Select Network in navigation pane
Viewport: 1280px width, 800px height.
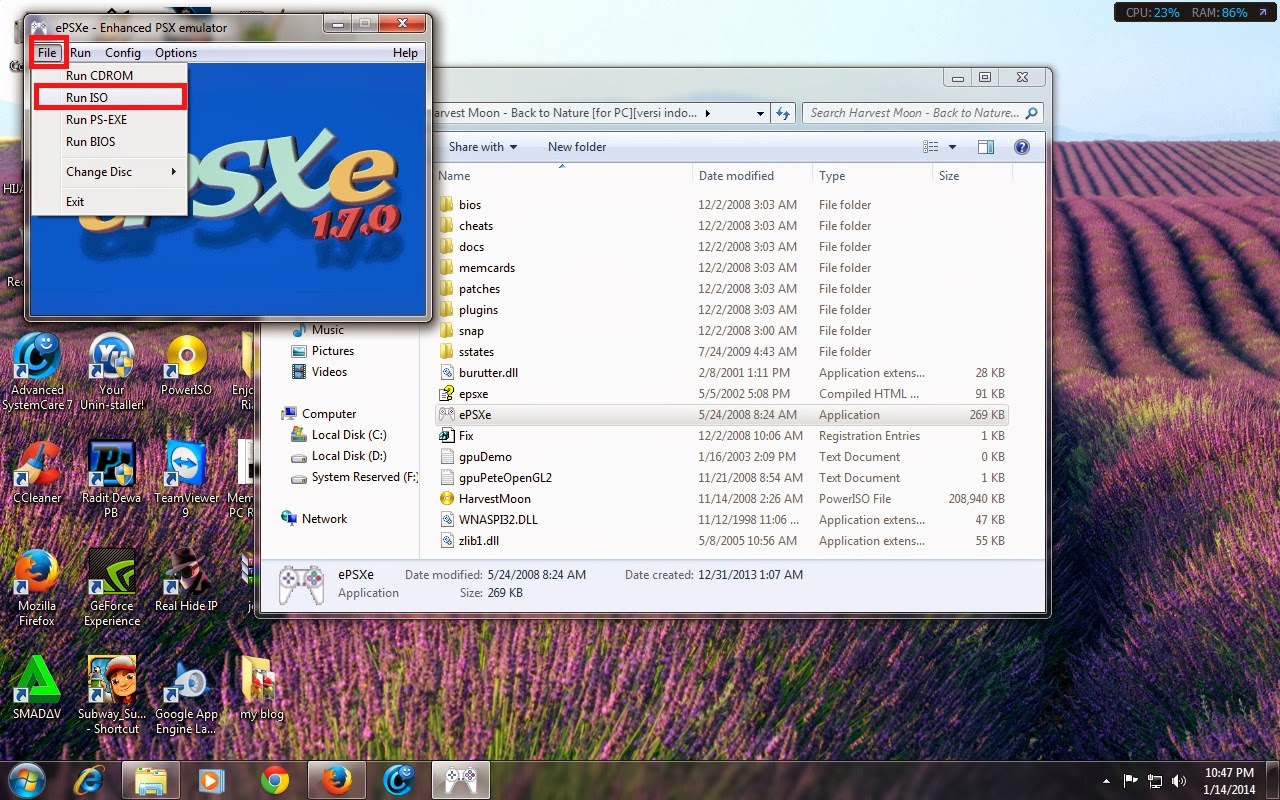tap(315, 519)
